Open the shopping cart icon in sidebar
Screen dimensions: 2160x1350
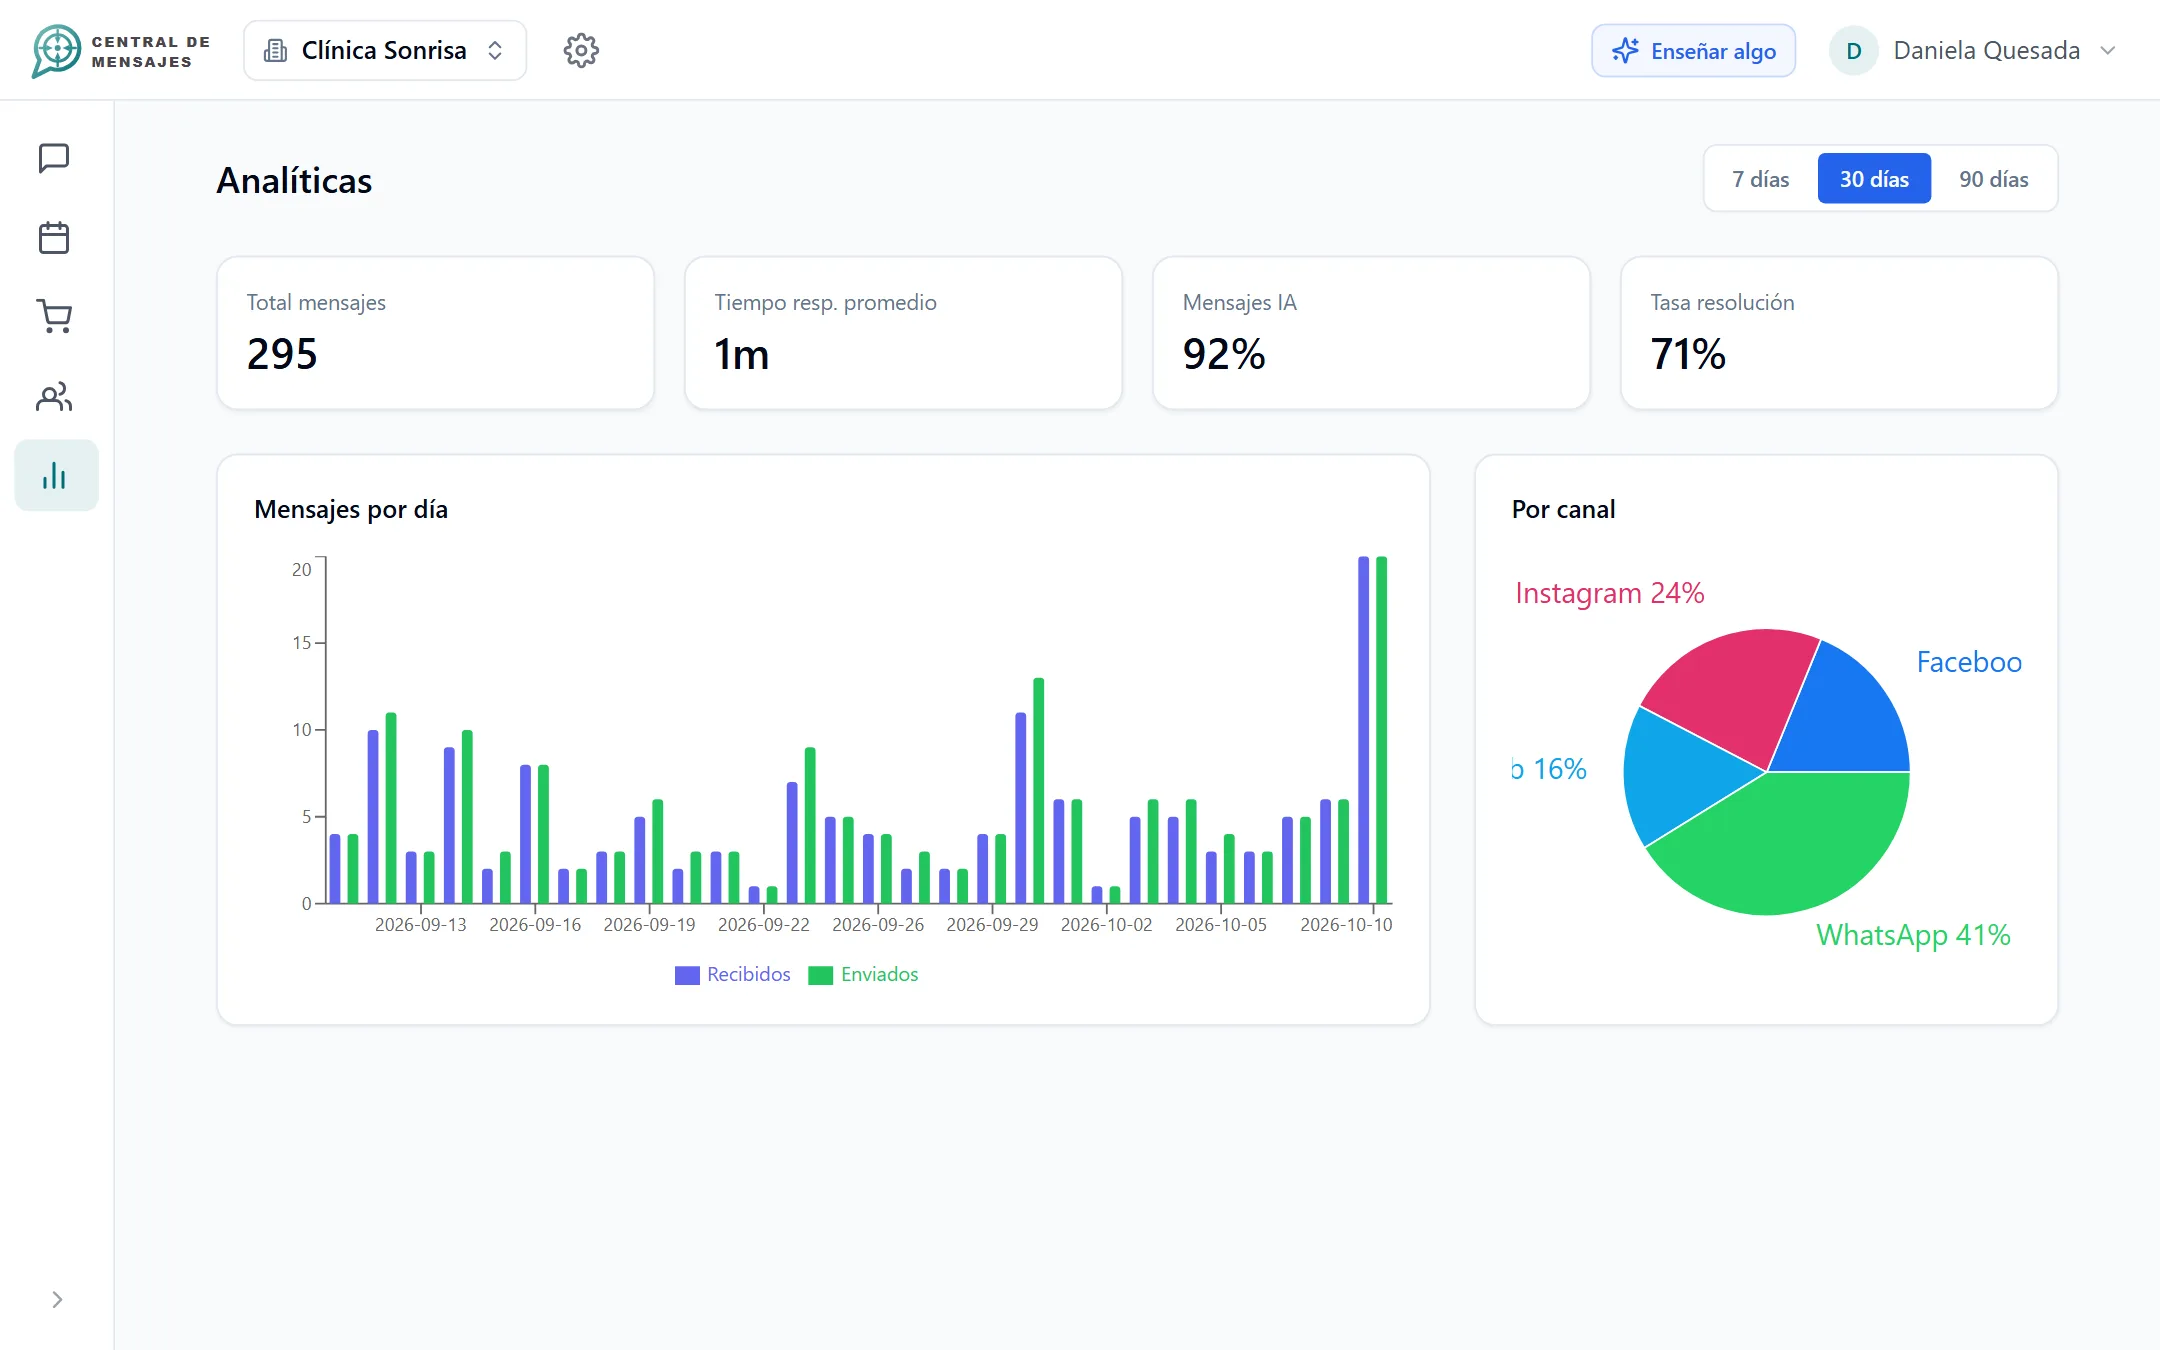coord(54,317)
